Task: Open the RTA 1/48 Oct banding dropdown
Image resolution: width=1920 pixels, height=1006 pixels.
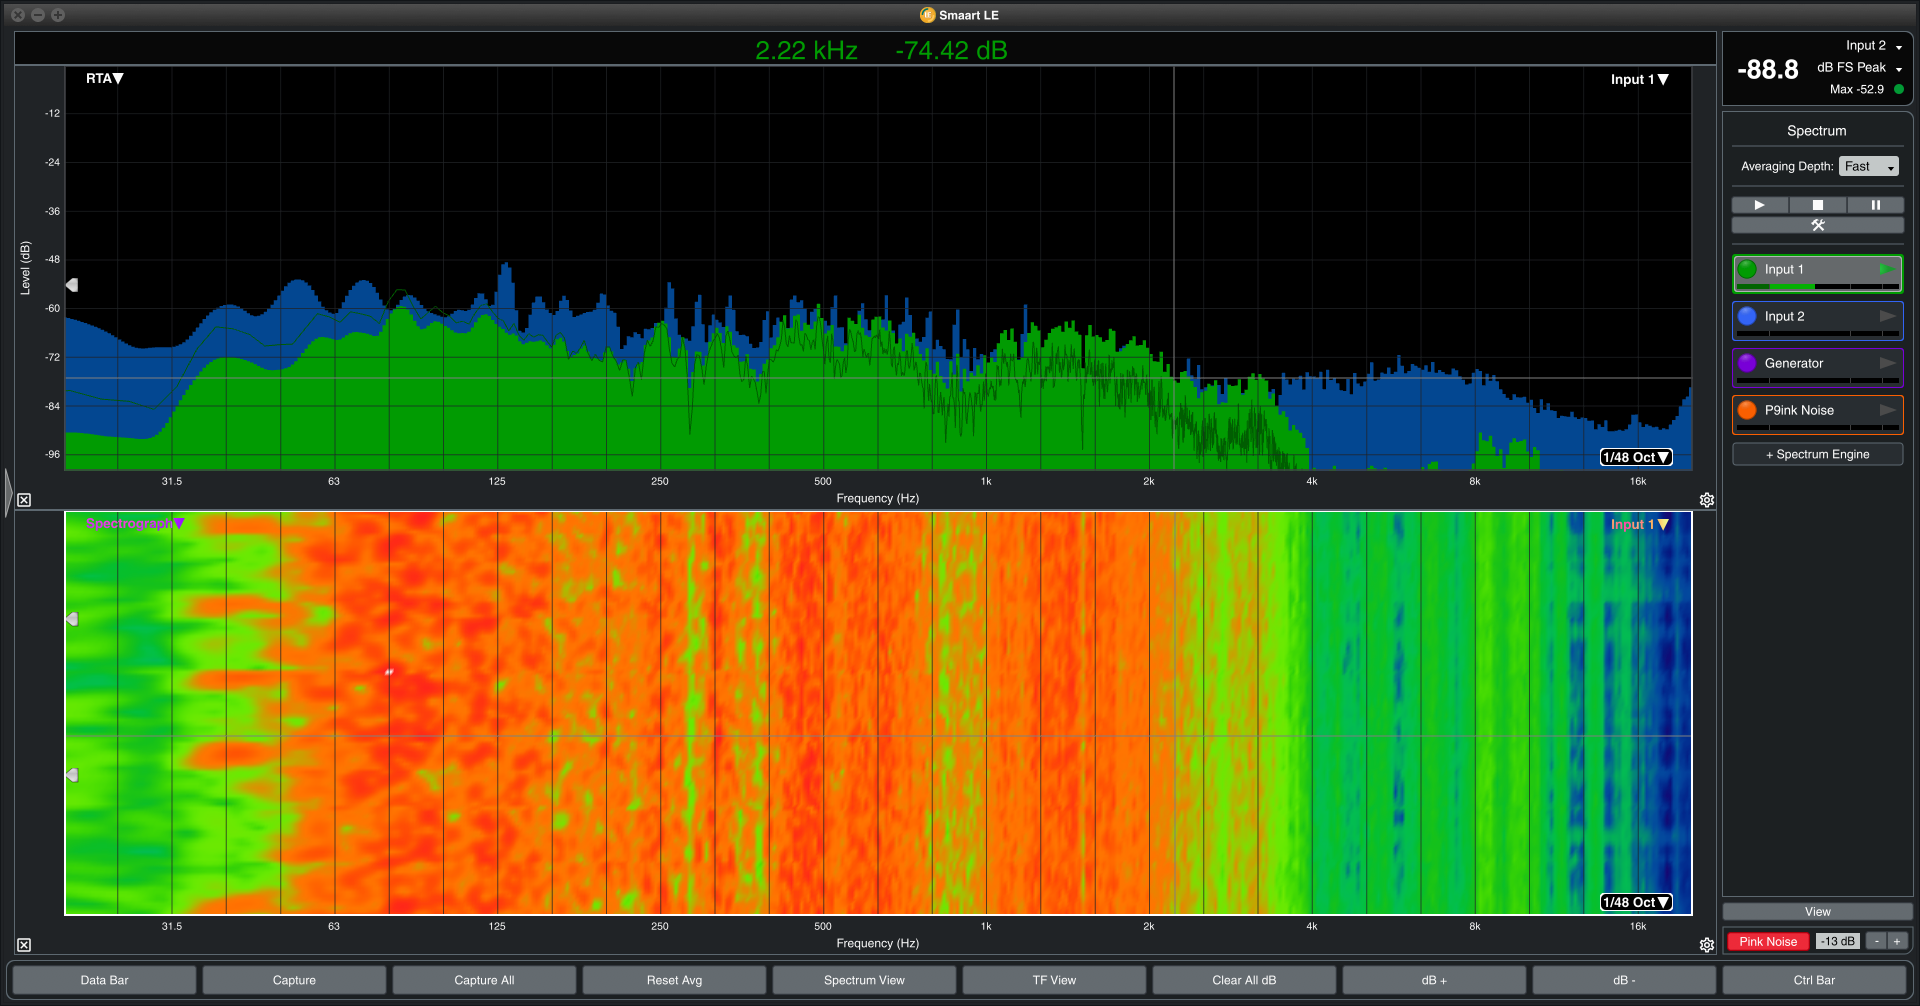Action: tap(1636, 457)
